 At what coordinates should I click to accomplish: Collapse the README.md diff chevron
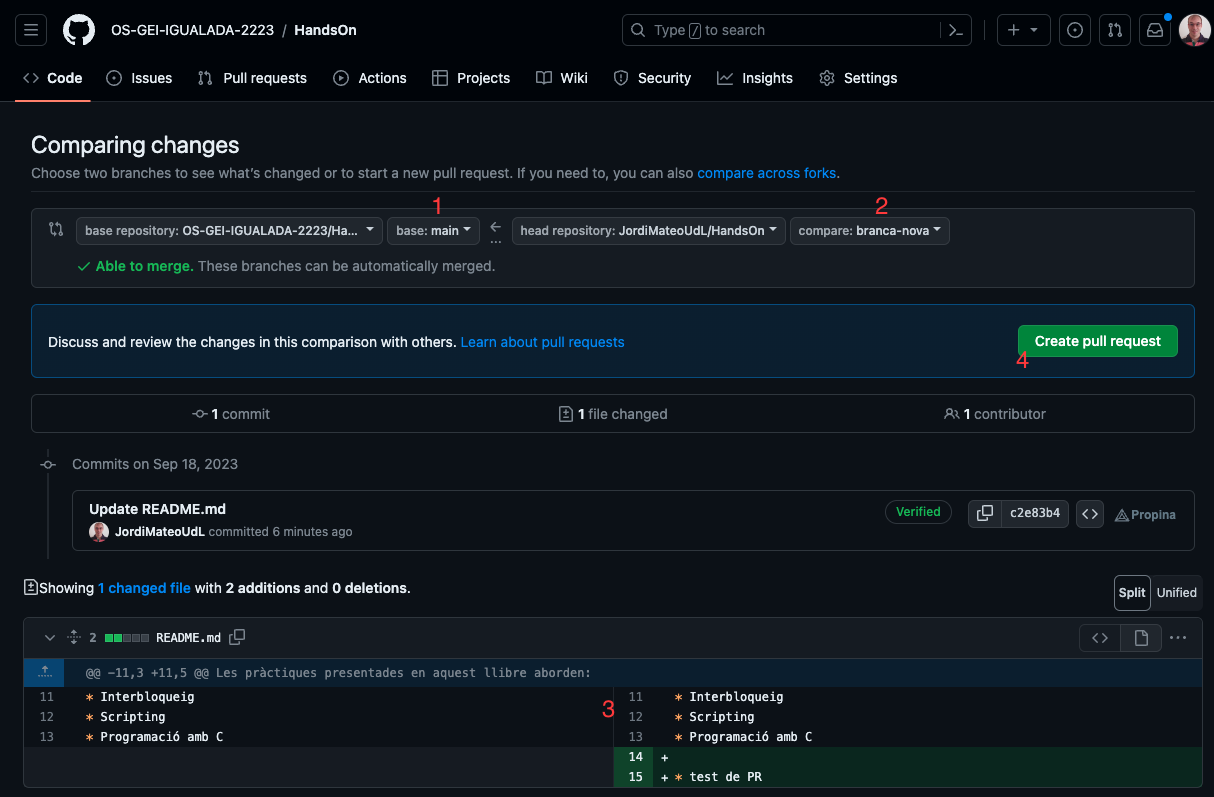50,637
